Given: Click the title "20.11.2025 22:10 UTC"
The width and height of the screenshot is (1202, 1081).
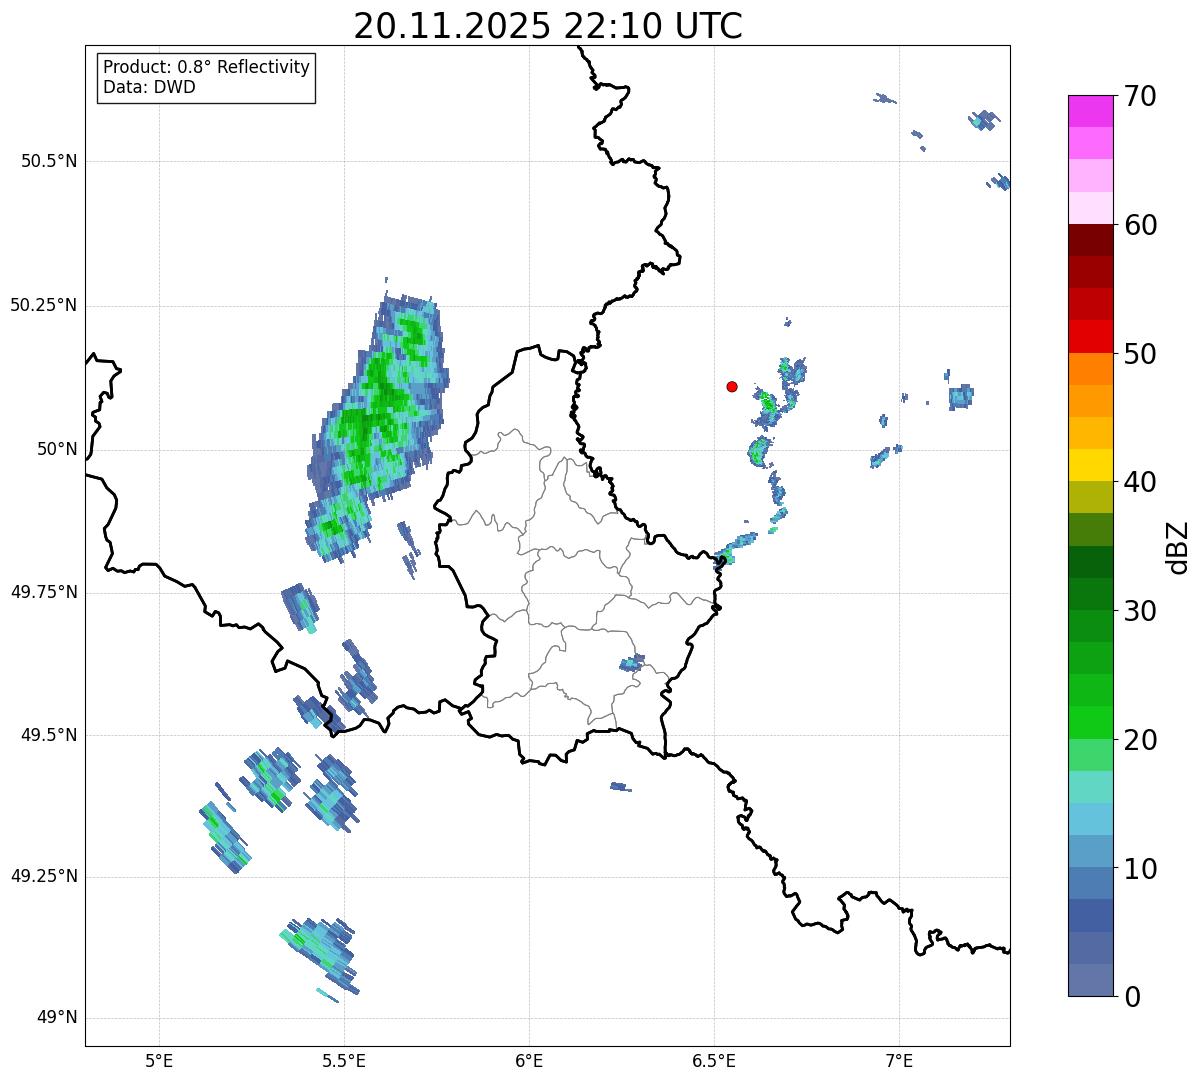Looking at the screenshot, I should pyautogui.click(x=548, y=25).
